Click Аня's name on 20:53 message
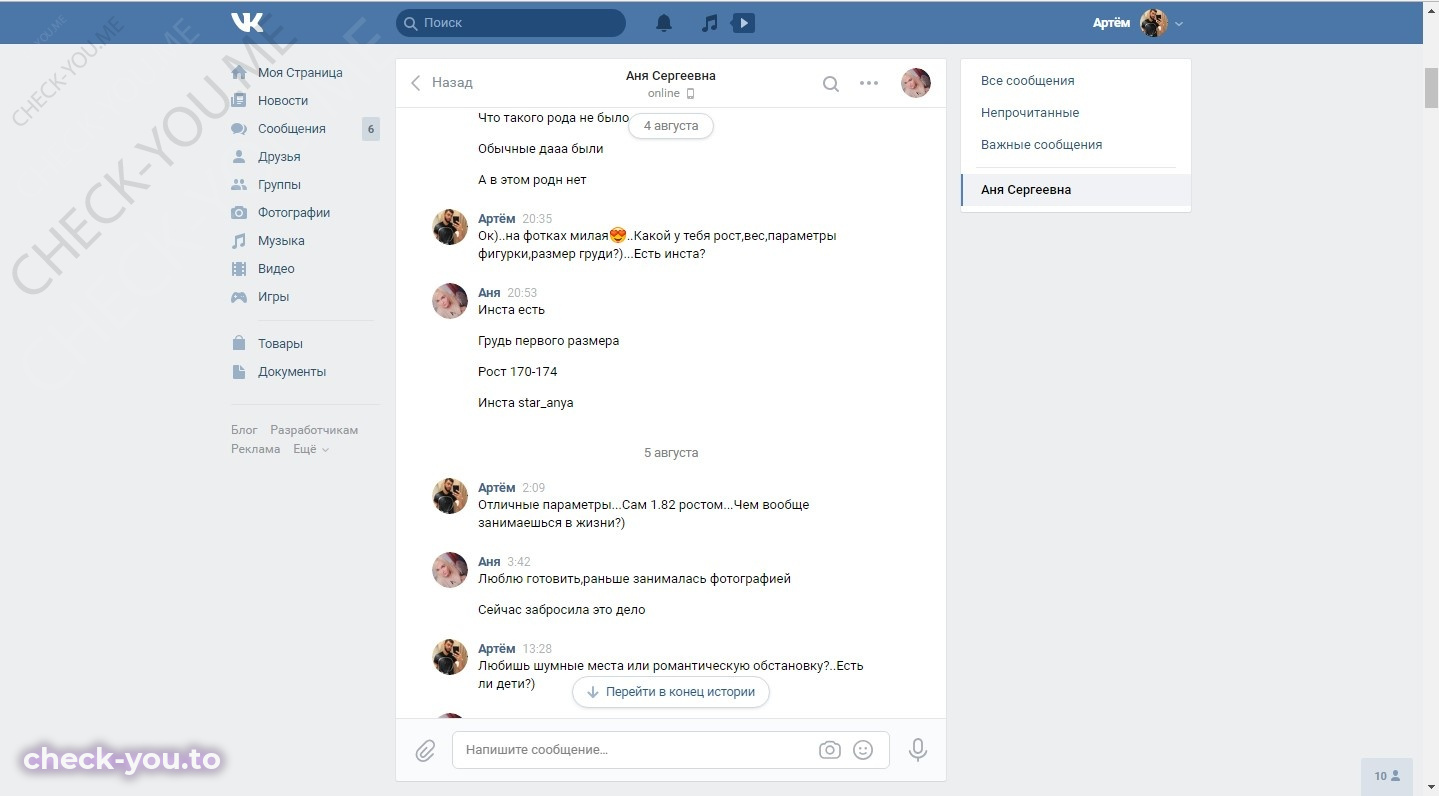1439x796 pixels. [x=489, y=293]
